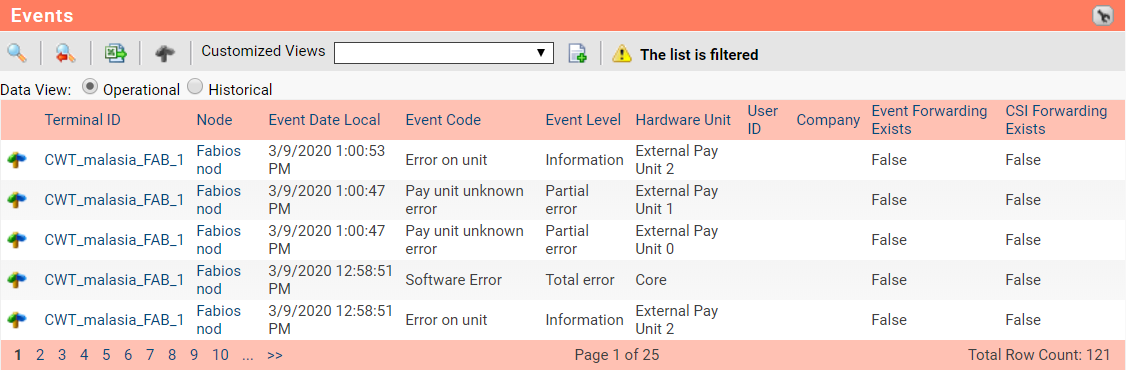Go to page 3
Screen dimensions: 1126x370
pyautogui.click(x=62, y=355)
